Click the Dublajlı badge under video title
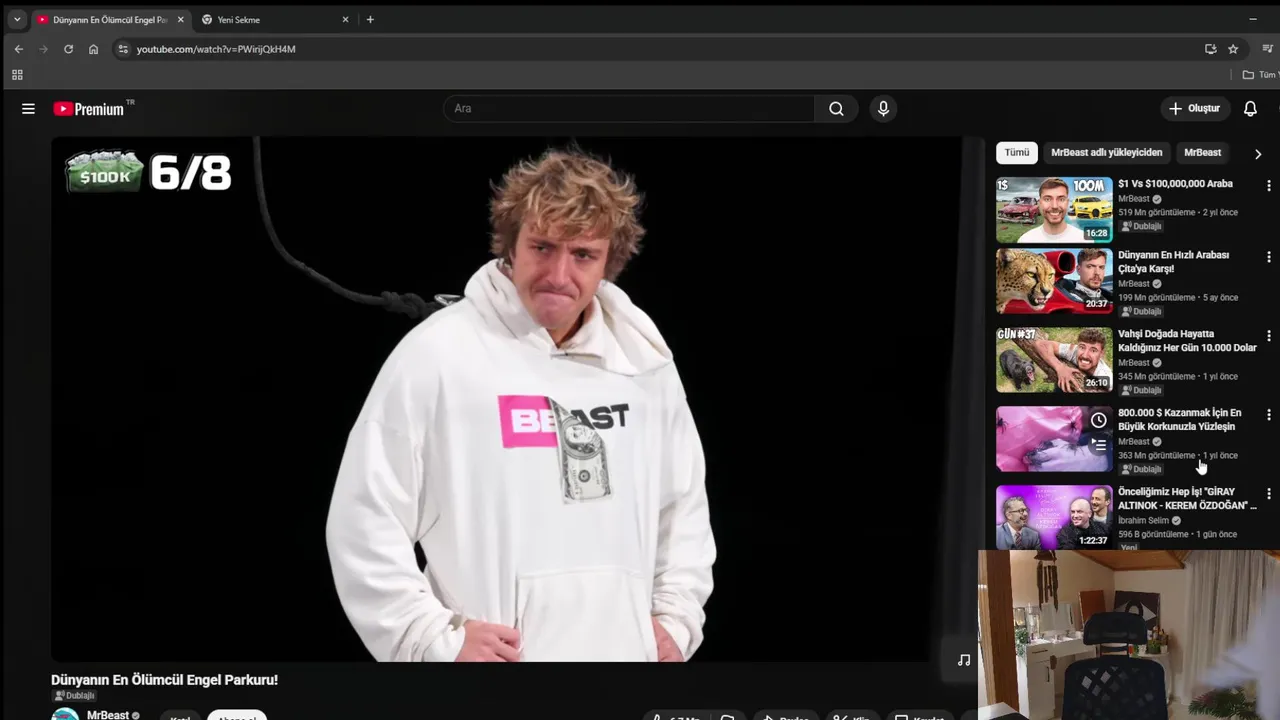Image resolution: width=1280 pixels, height=720 pixels. pyautogui.click(x=73, y=696)
